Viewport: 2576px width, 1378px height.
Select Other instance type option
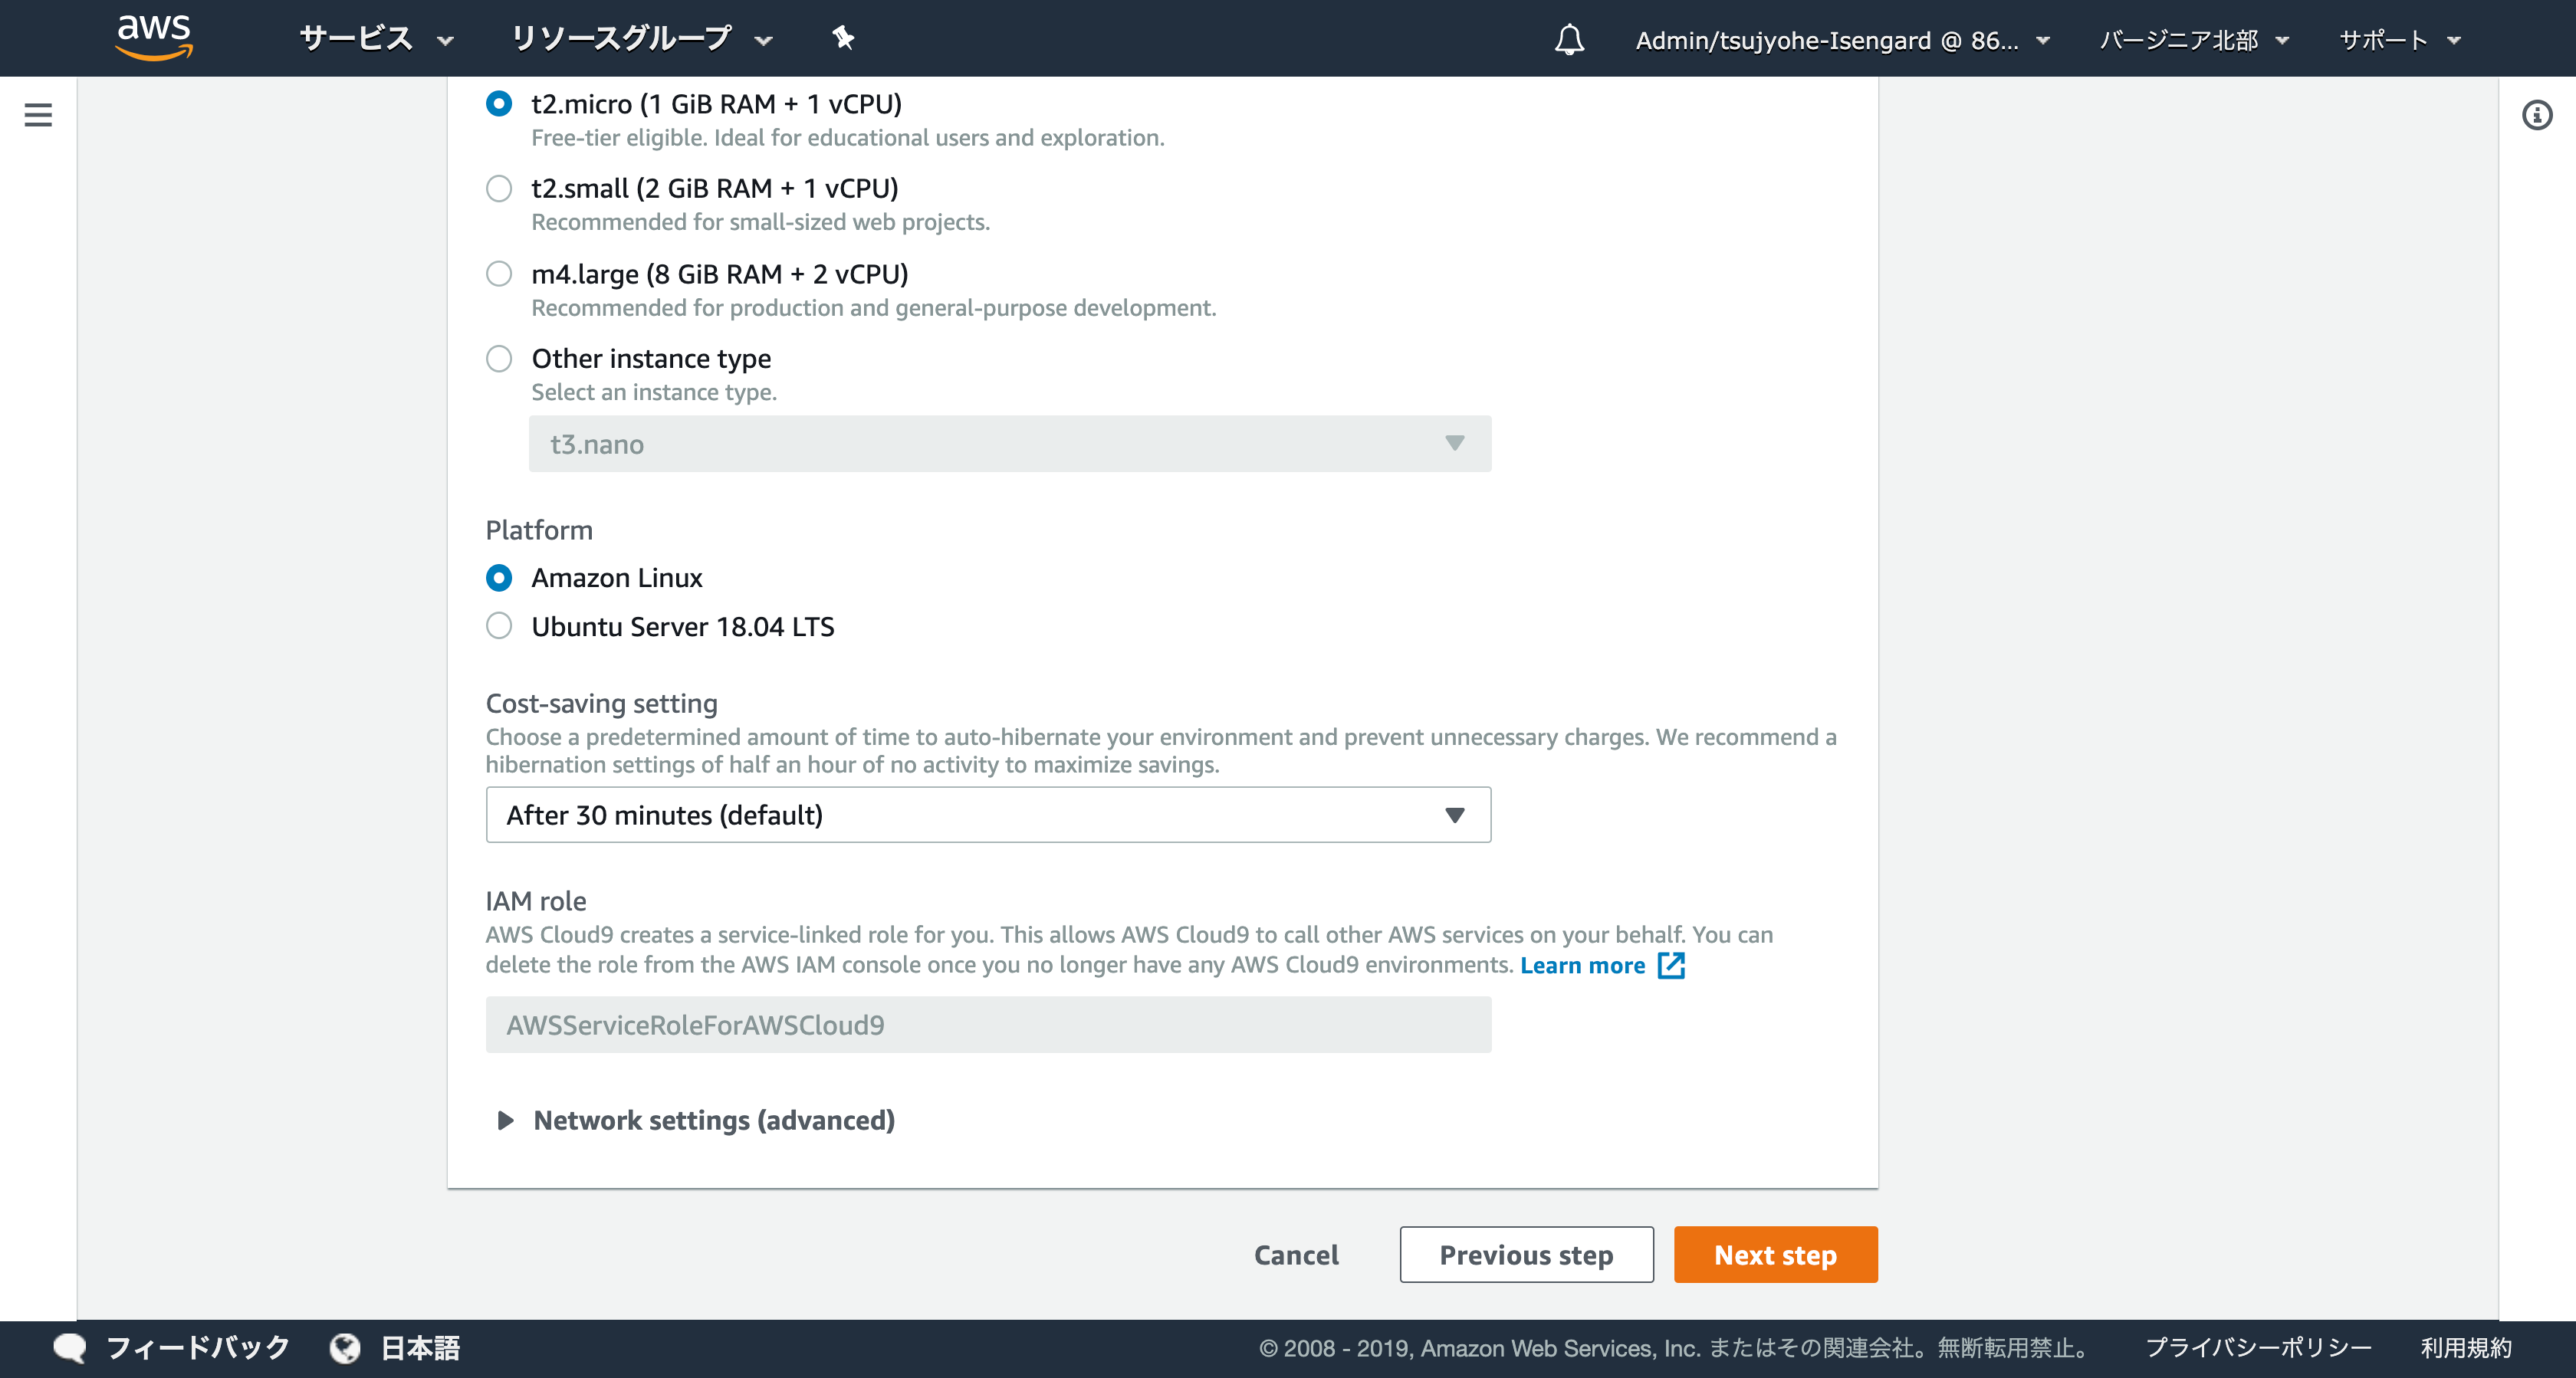point(499,358)
